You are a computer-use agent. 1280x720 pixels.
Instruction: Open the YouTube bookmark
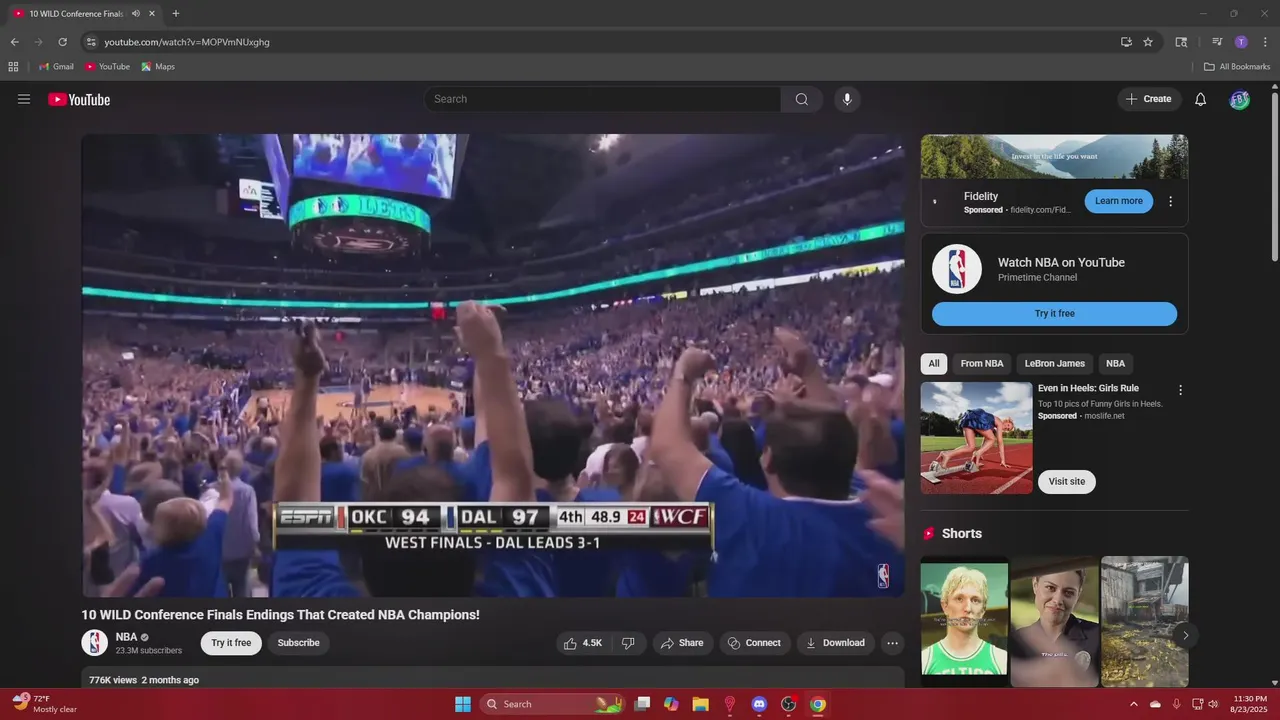pos(108,67)
